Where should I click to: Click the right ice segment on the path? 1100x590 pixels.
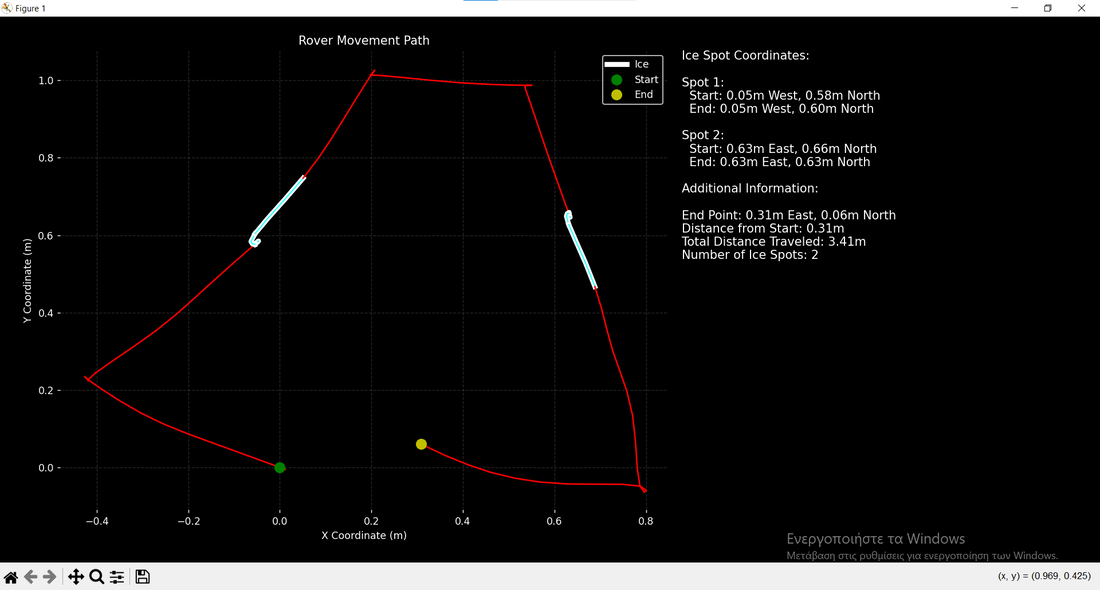pos(581,252)
